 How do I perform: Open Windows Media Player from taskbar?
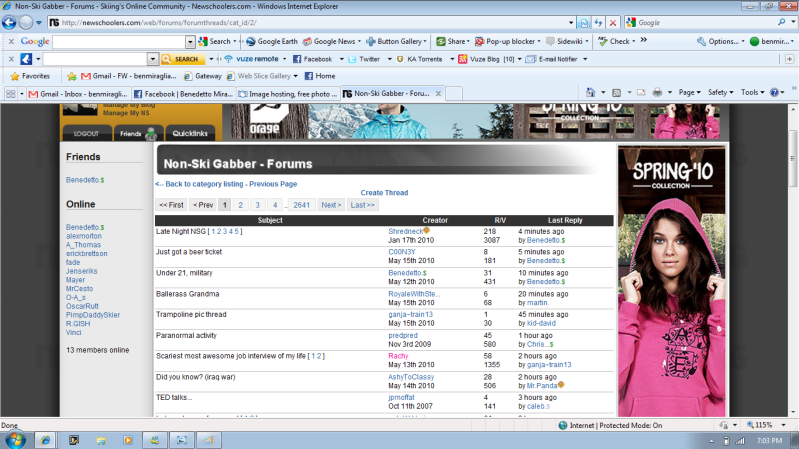coord(127,440)
